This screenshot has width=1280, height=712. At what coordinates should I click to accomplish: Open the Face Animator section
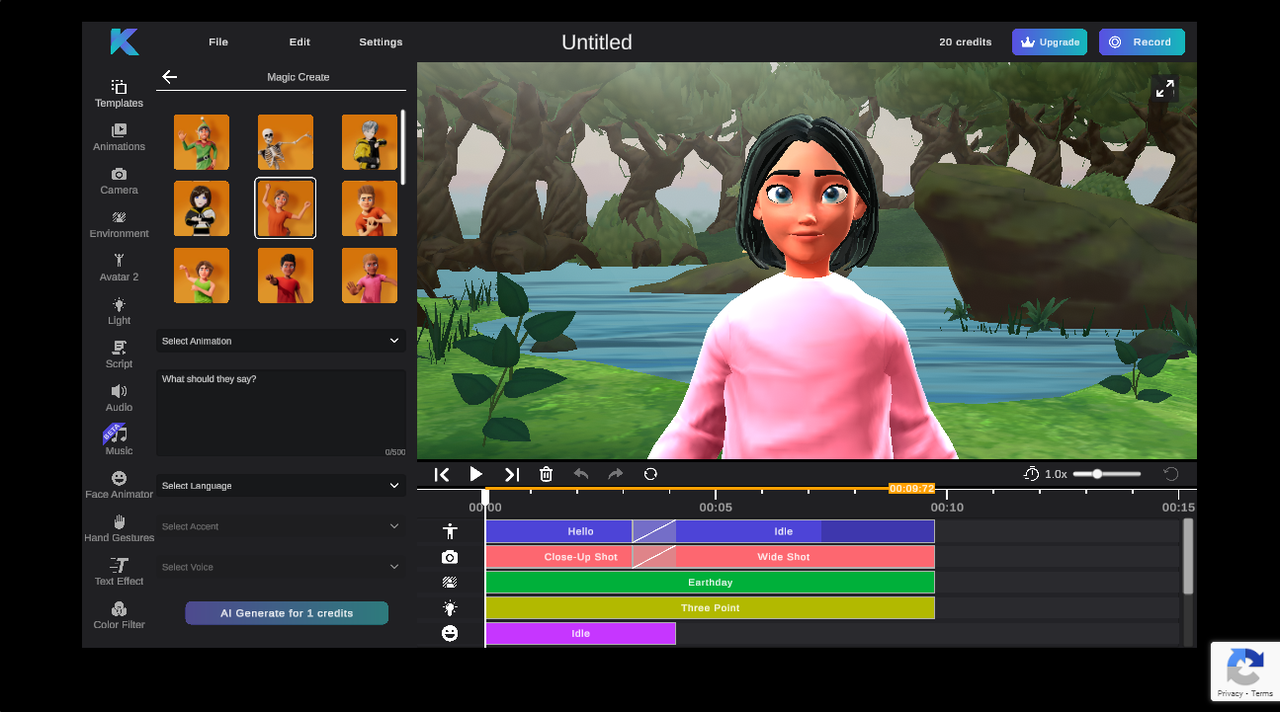(119, 484)
